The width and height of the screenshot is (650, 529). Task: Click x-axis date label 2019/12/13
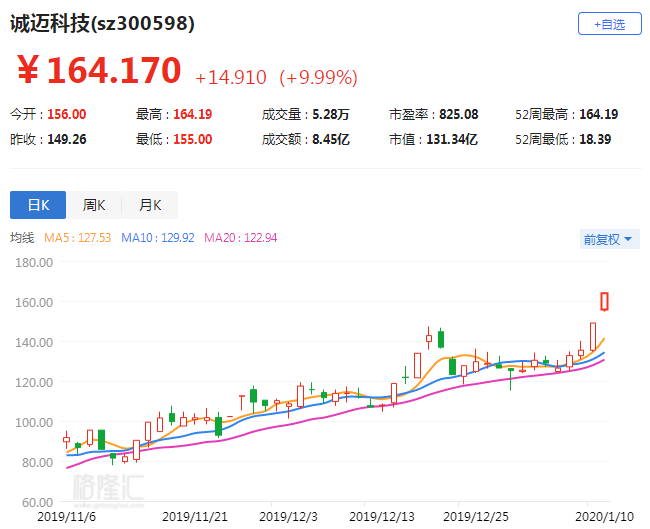pyautogui.click(x=382, y=517)
